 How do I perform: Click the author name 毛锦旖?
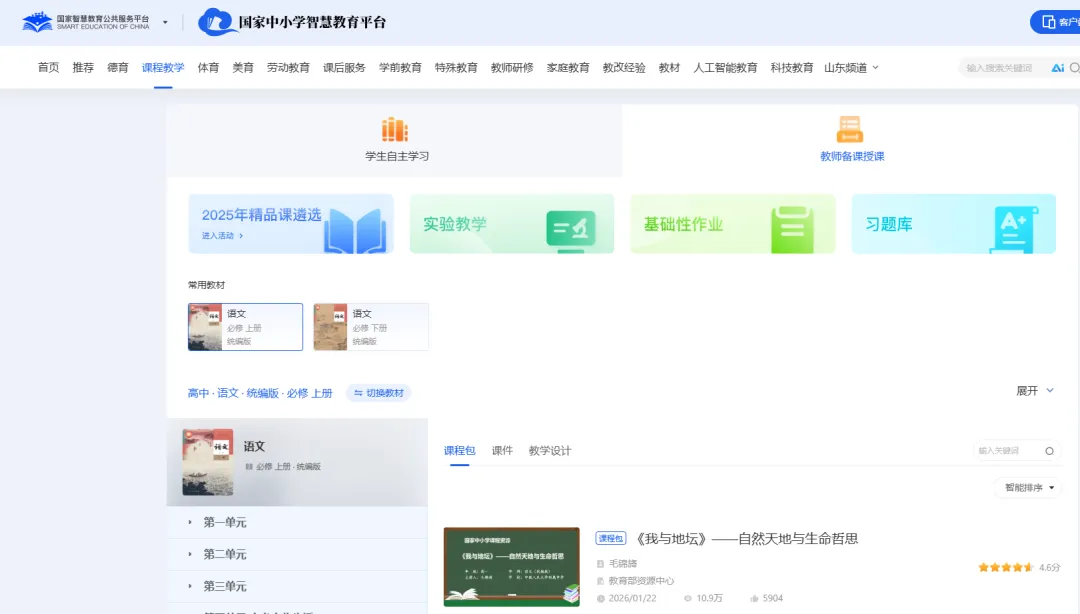click(623, 564)
